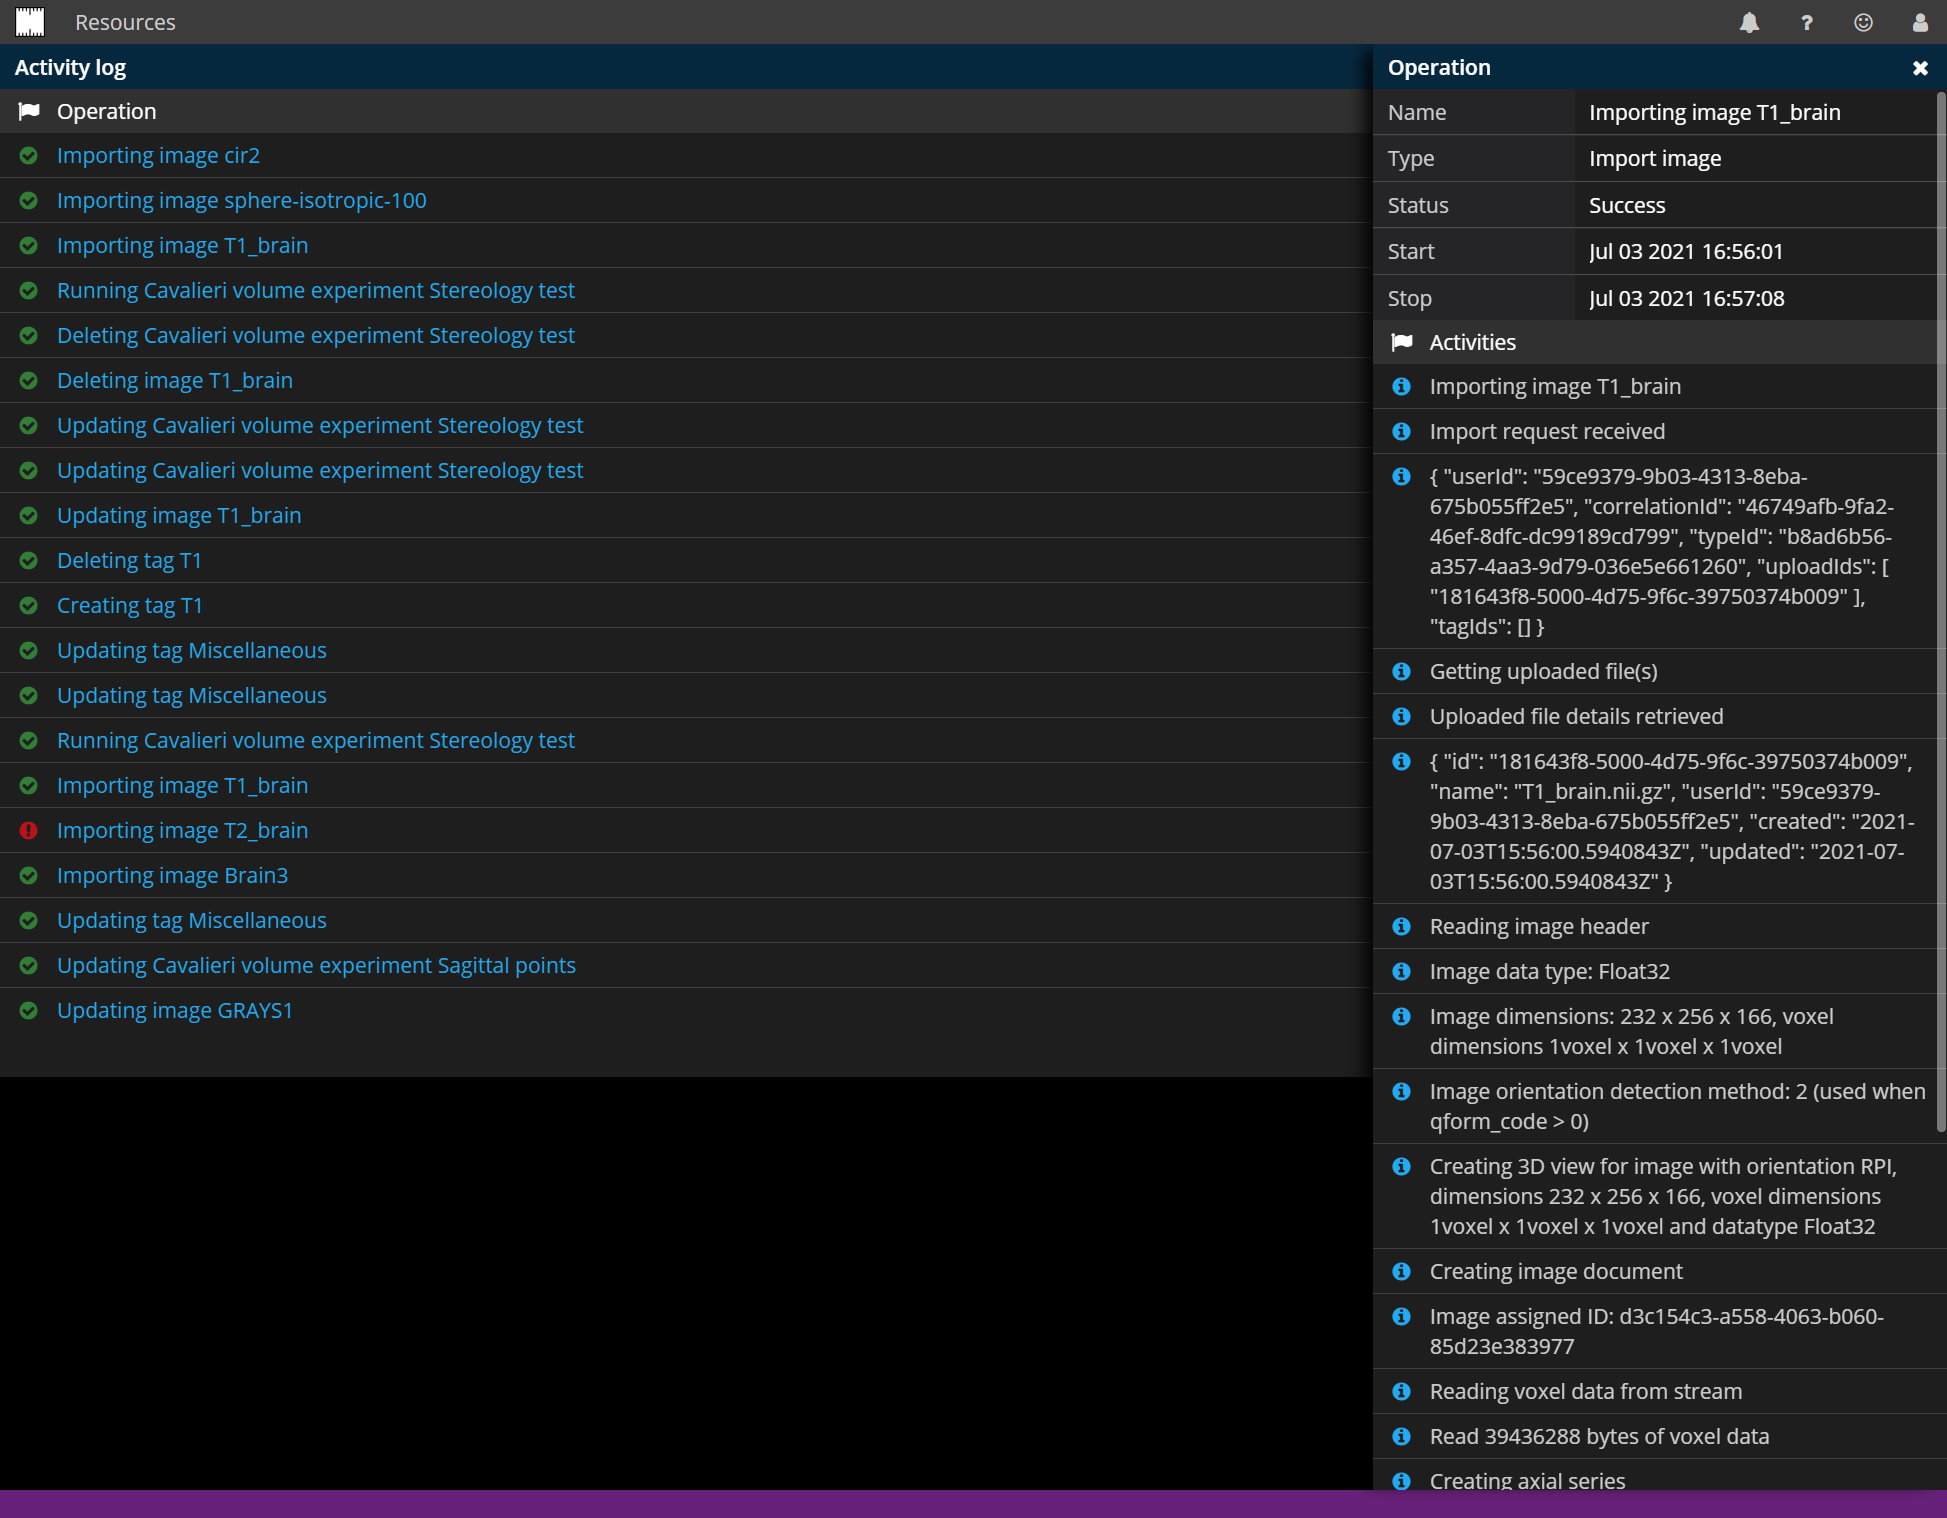Open the Updating image T1_brain entry
1947x1518 pixels.
(179, 515)
